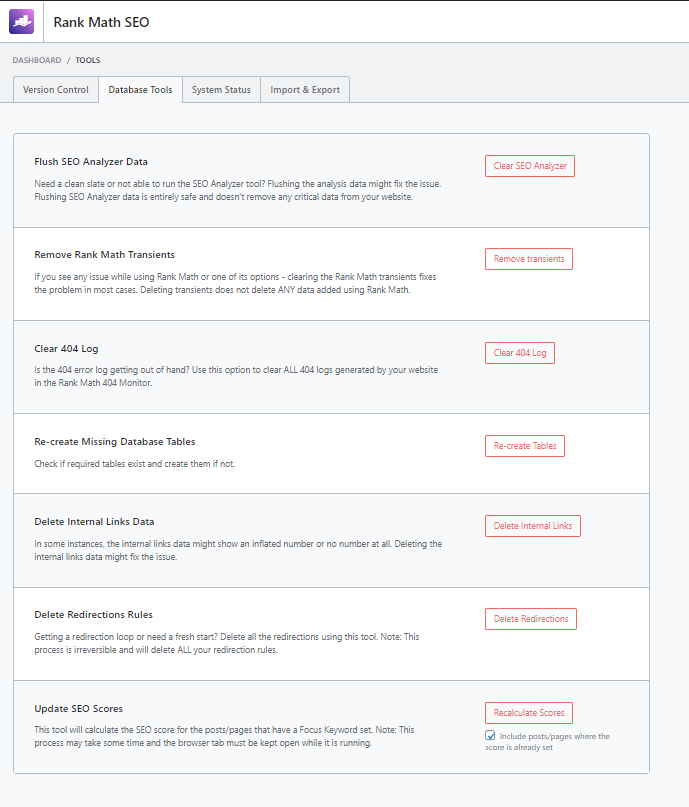
Task: Click the Clear 404 Log heading
Action: point(66,348)
